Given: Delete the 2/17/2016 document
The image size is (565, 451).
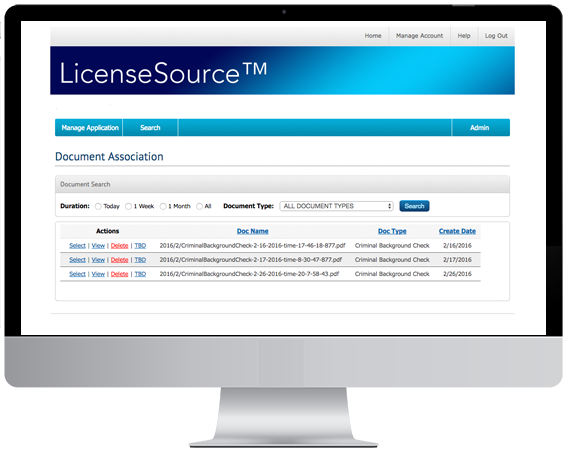Looking at the screenshot, I should pyautogui.click(x=119, y=260).
